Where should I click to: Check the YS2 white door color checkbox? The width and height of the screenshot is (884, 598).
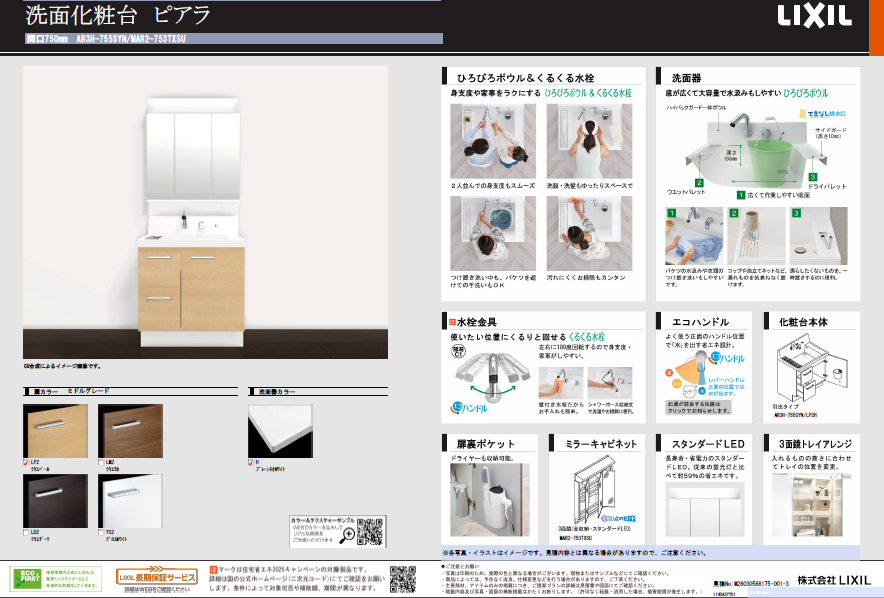coord(102,531)
